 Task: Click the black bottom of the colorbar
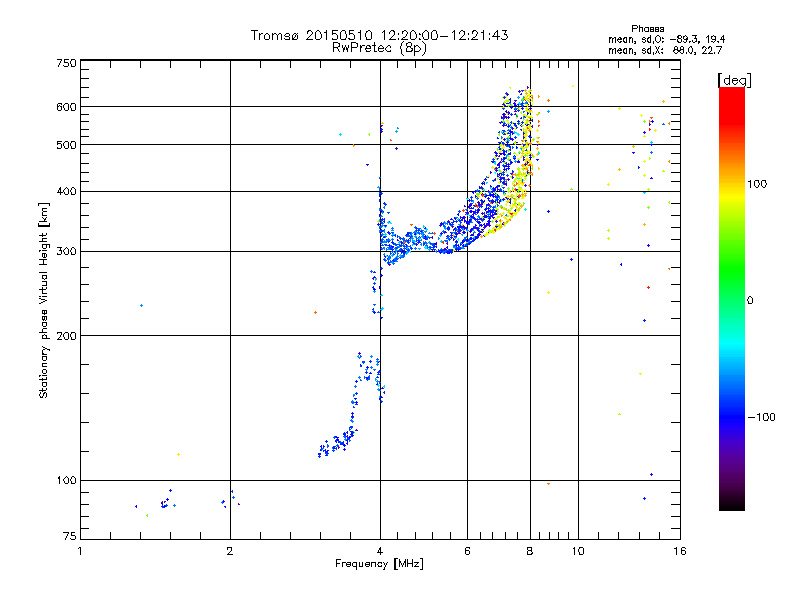732,503
